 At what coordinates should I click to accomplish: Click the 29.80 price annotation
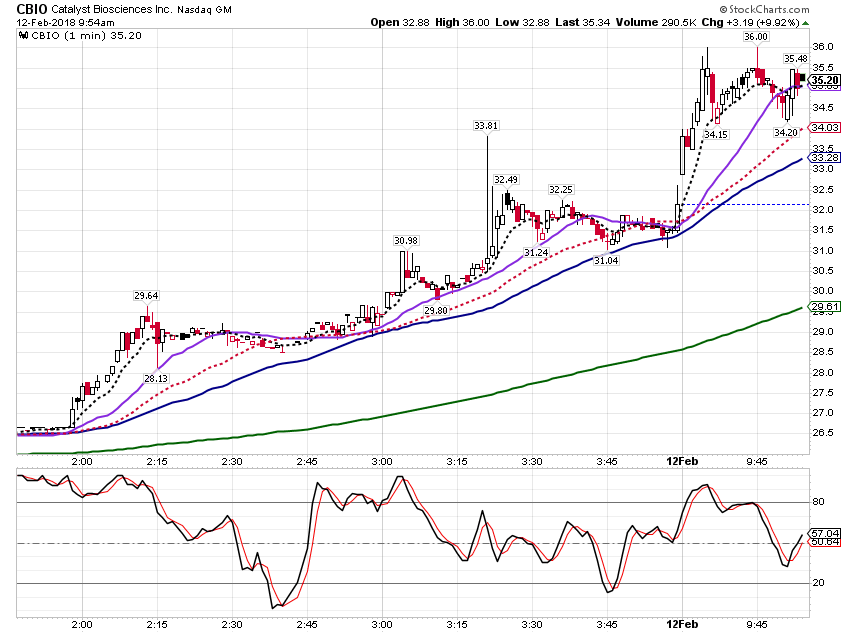tap(436, 311)
